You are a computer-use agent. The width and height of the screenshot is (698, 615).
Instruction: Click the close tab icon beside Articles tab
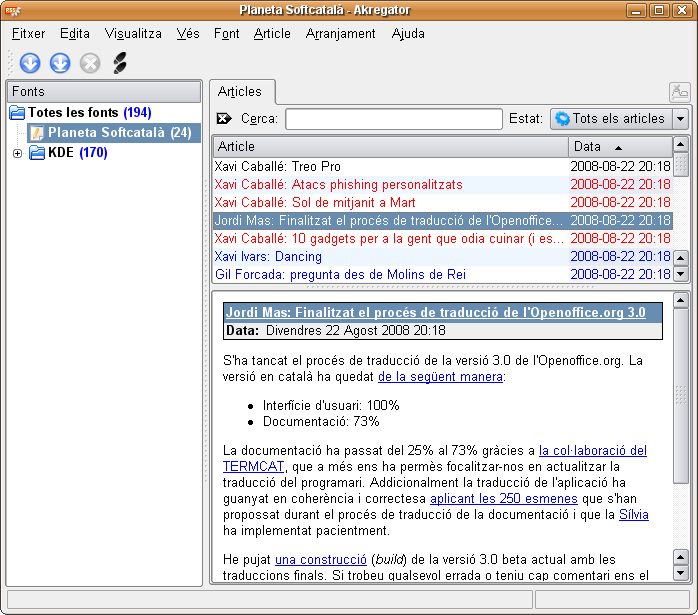(x=679, y=92)
